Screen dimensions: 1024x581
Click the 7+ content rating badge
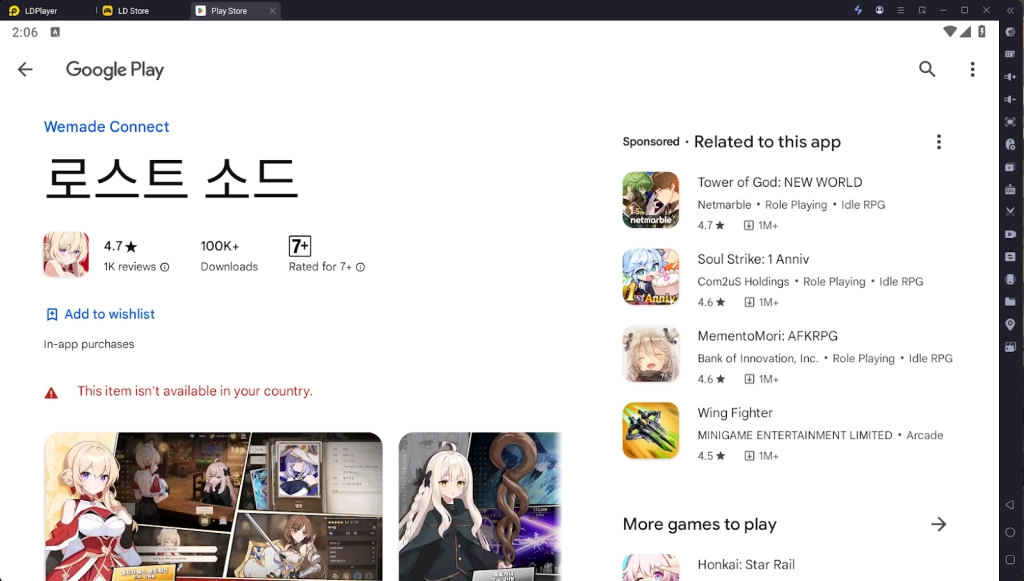pyautogui.click(x=300, y=246)
